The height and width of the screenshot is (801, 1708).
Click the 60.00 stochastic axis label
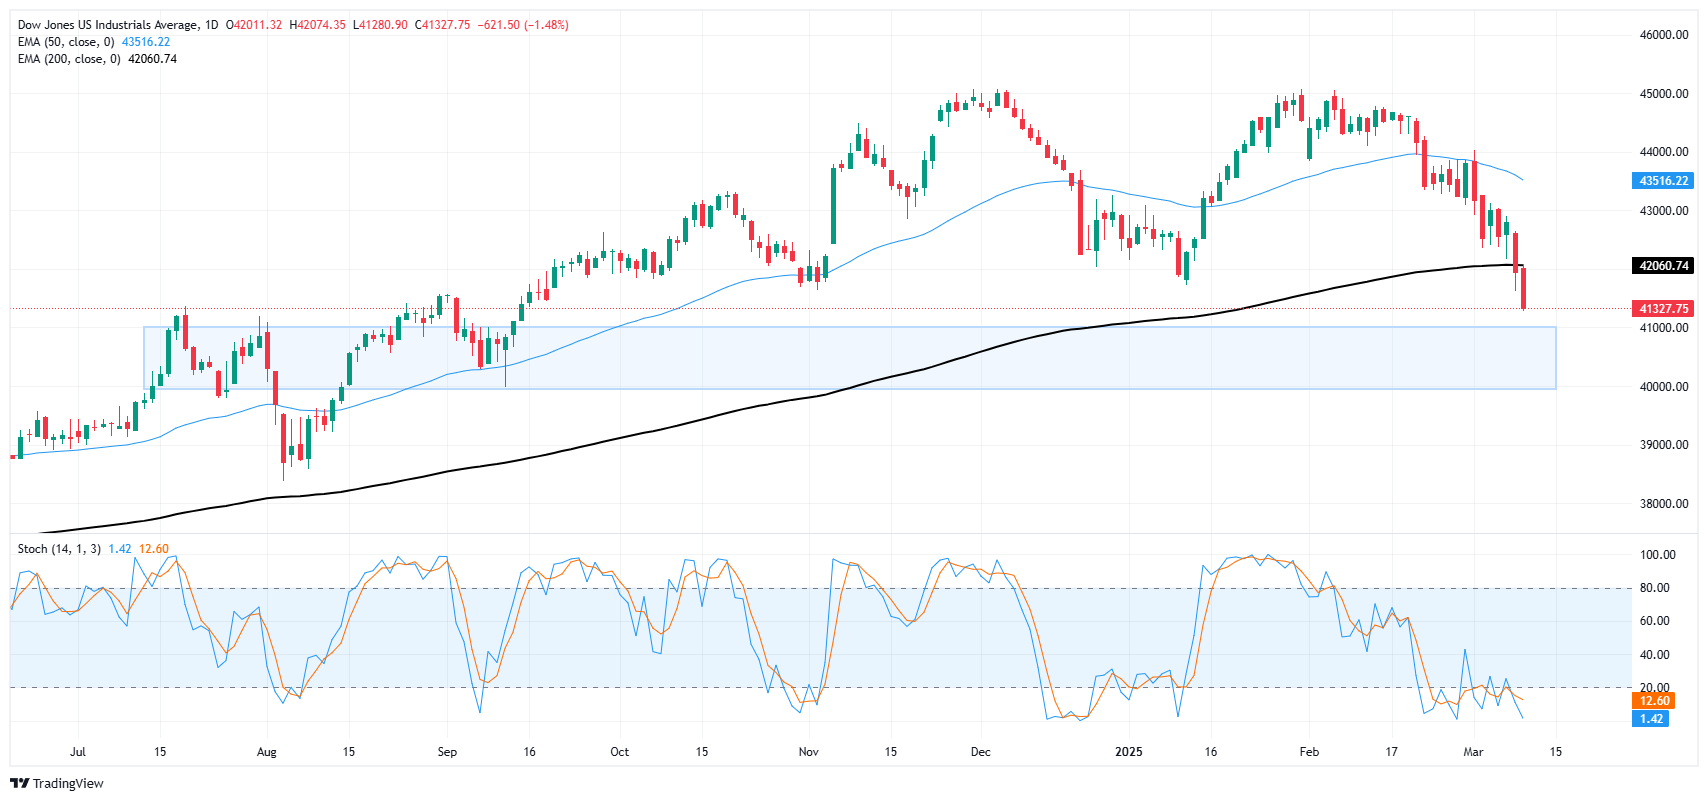click(x=1655, y=621)
